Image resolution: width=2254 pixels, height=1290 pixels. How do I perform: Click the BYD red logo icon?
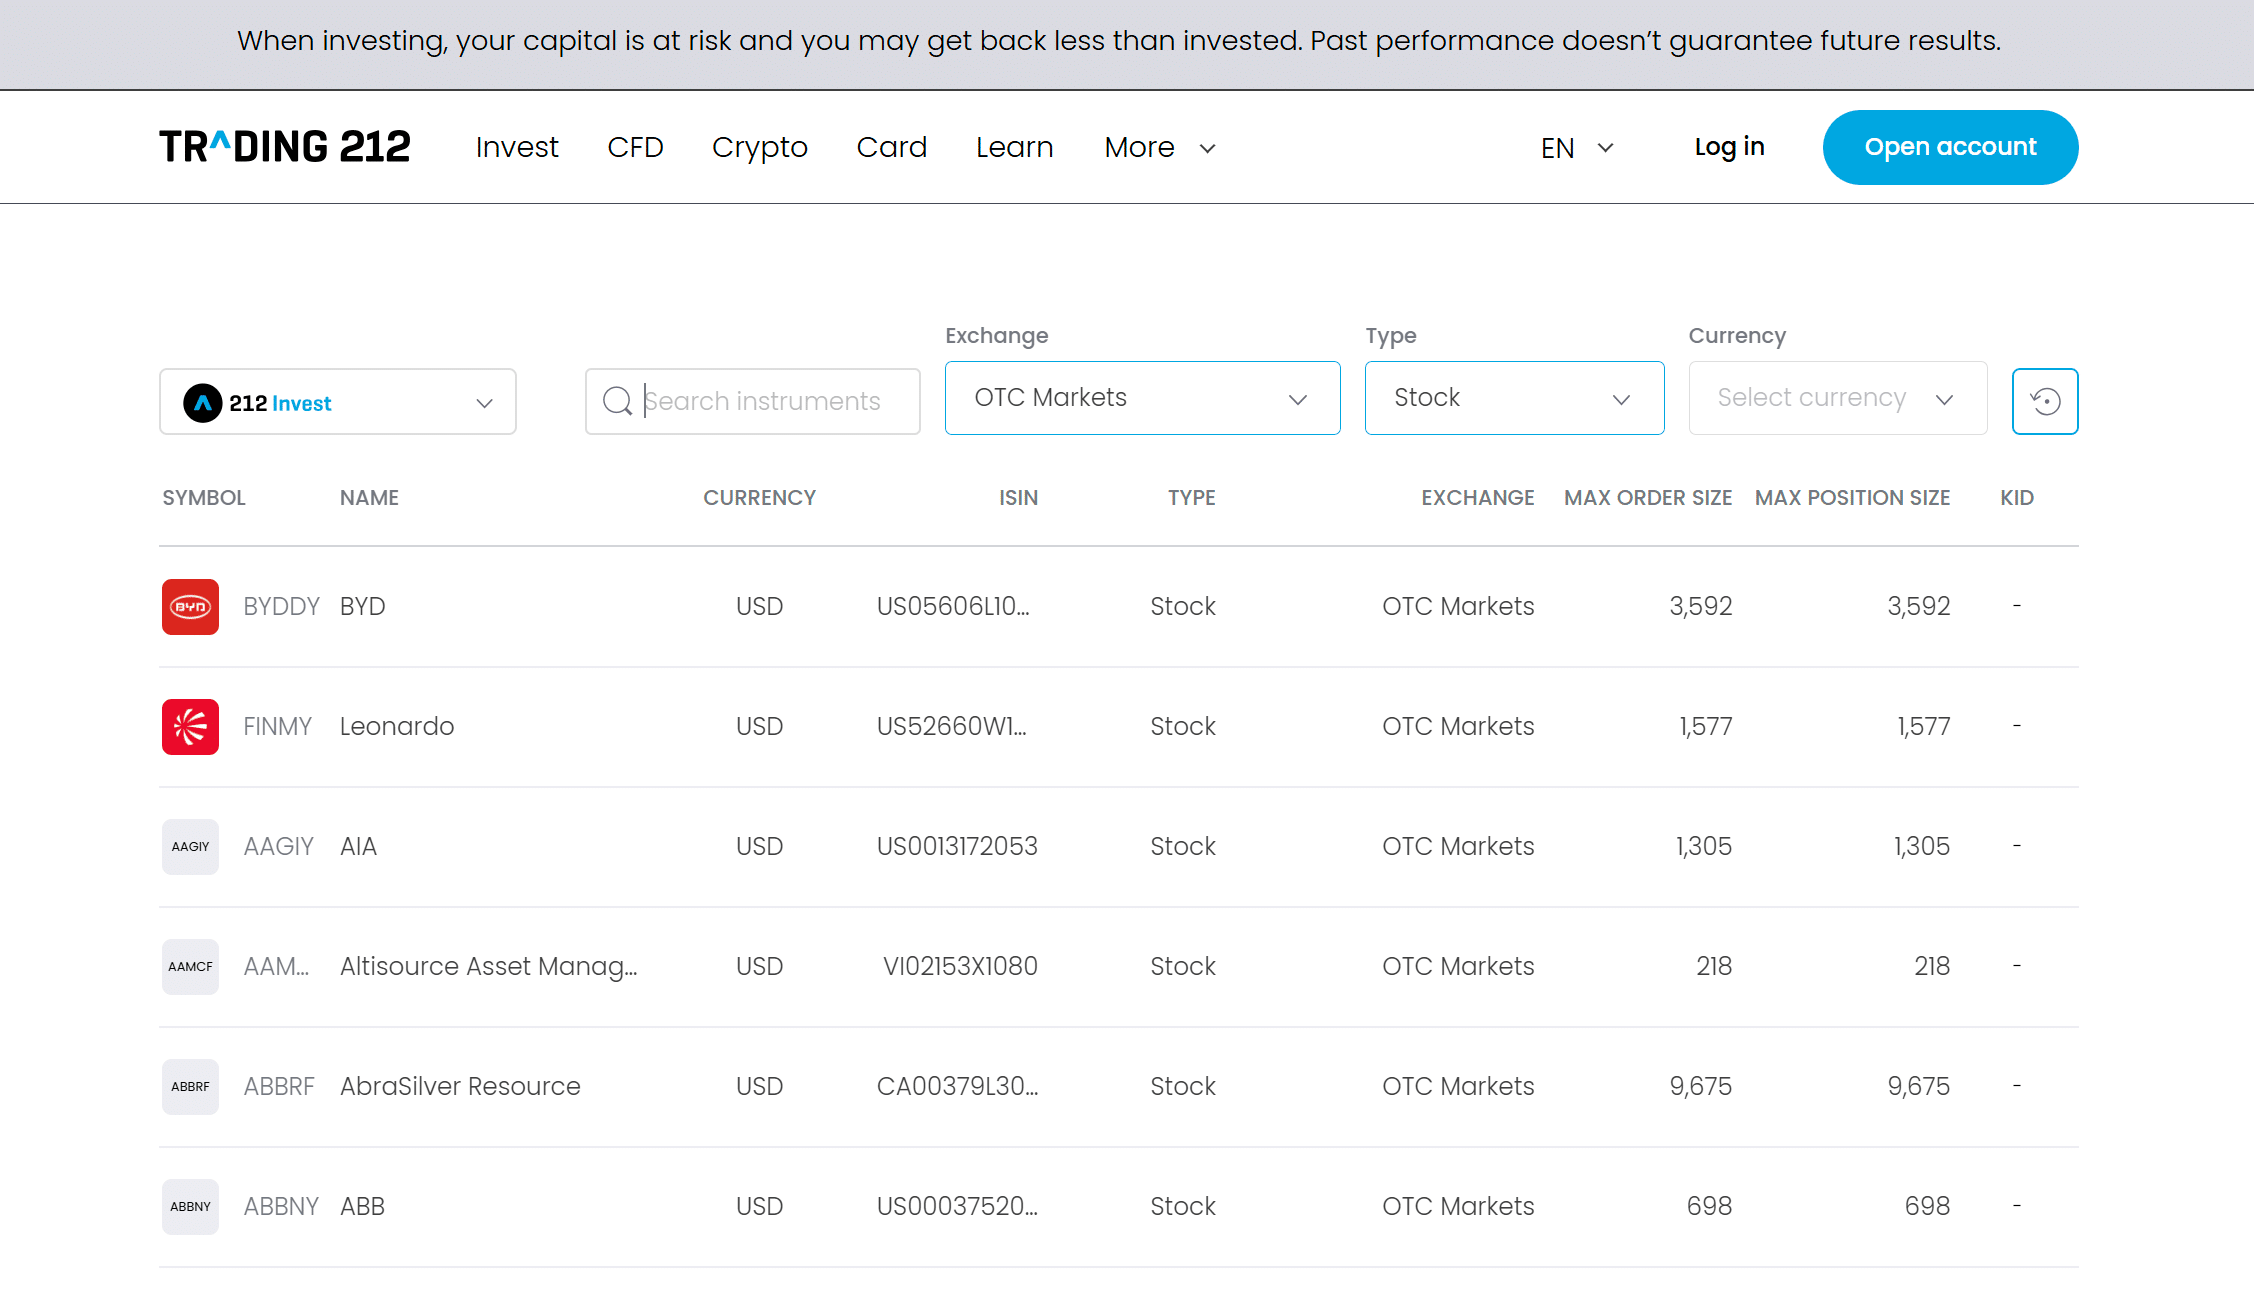(190, 606)
